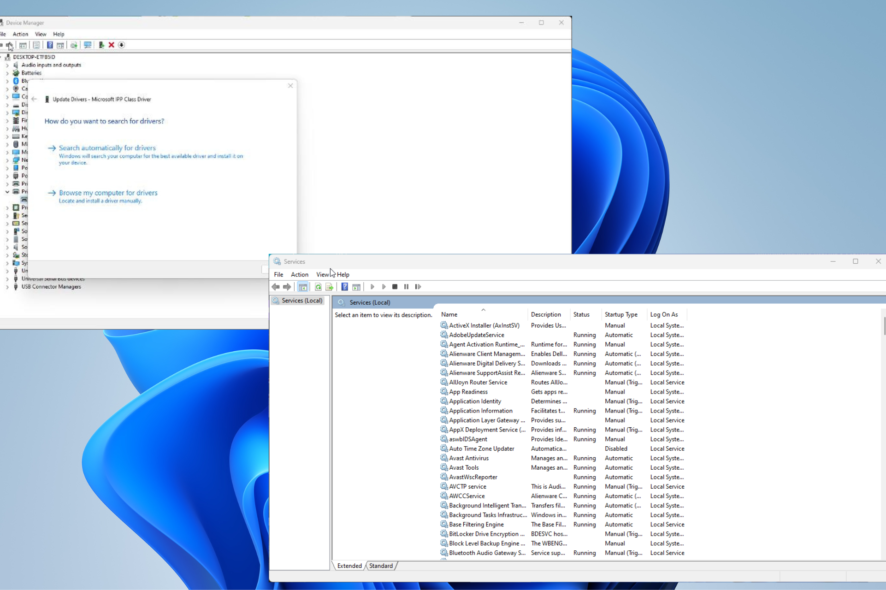Click the AdobeUpdateService gear icon
Image resolution: width=886 pixels, height=590 pixels.
(444, 335)
